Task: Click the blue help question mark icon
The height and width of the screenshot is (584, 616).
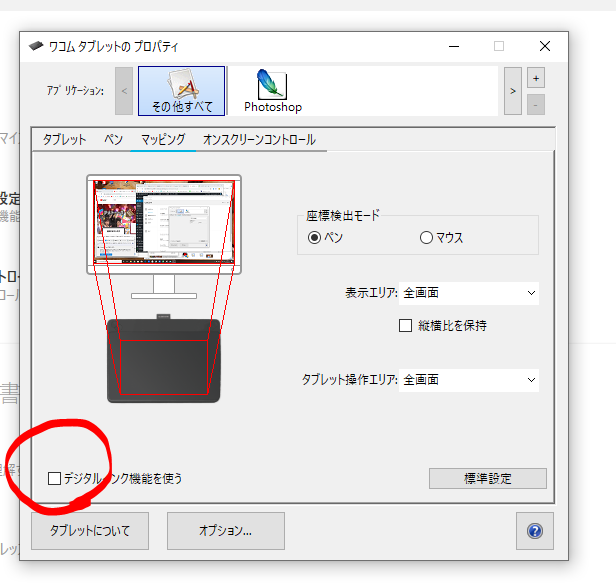Action: (x=535, y=531)
